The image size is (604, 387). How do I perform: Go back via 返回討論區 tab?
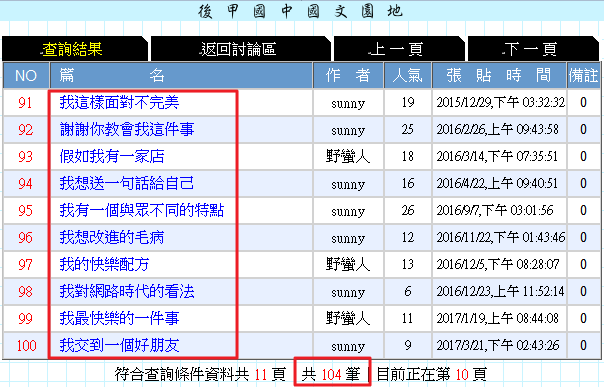238,49
